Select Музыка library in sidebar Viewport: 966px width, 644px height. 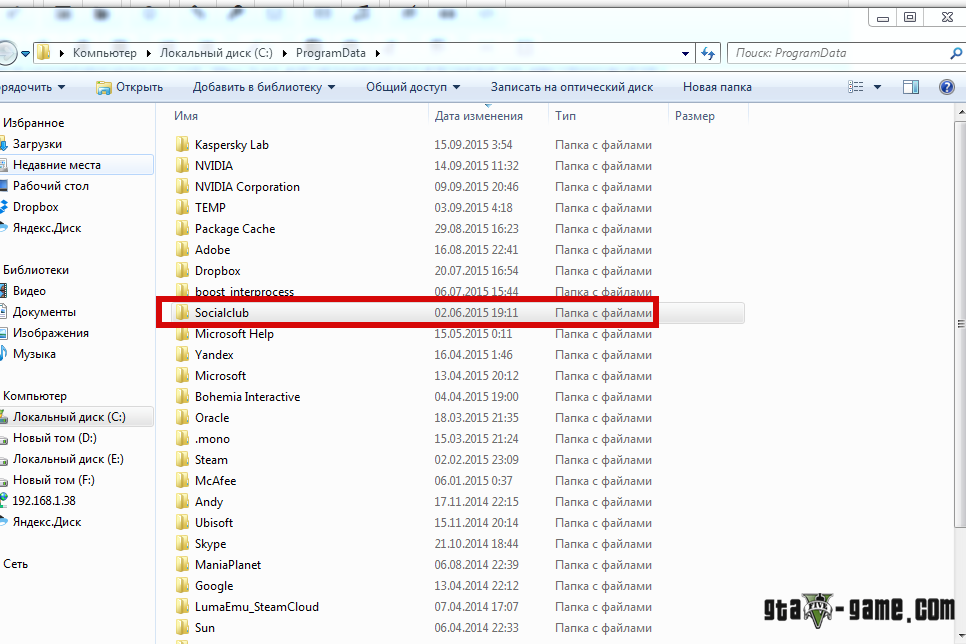click(34, 354)
